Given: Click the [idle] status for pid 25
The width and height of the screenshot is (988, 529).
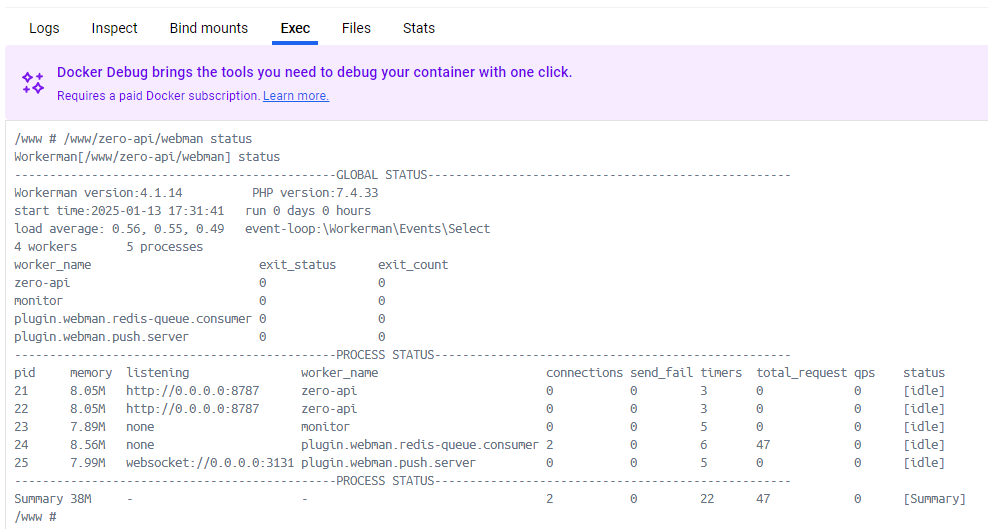Looking at the screenshot, I should [x=924, y=463].
